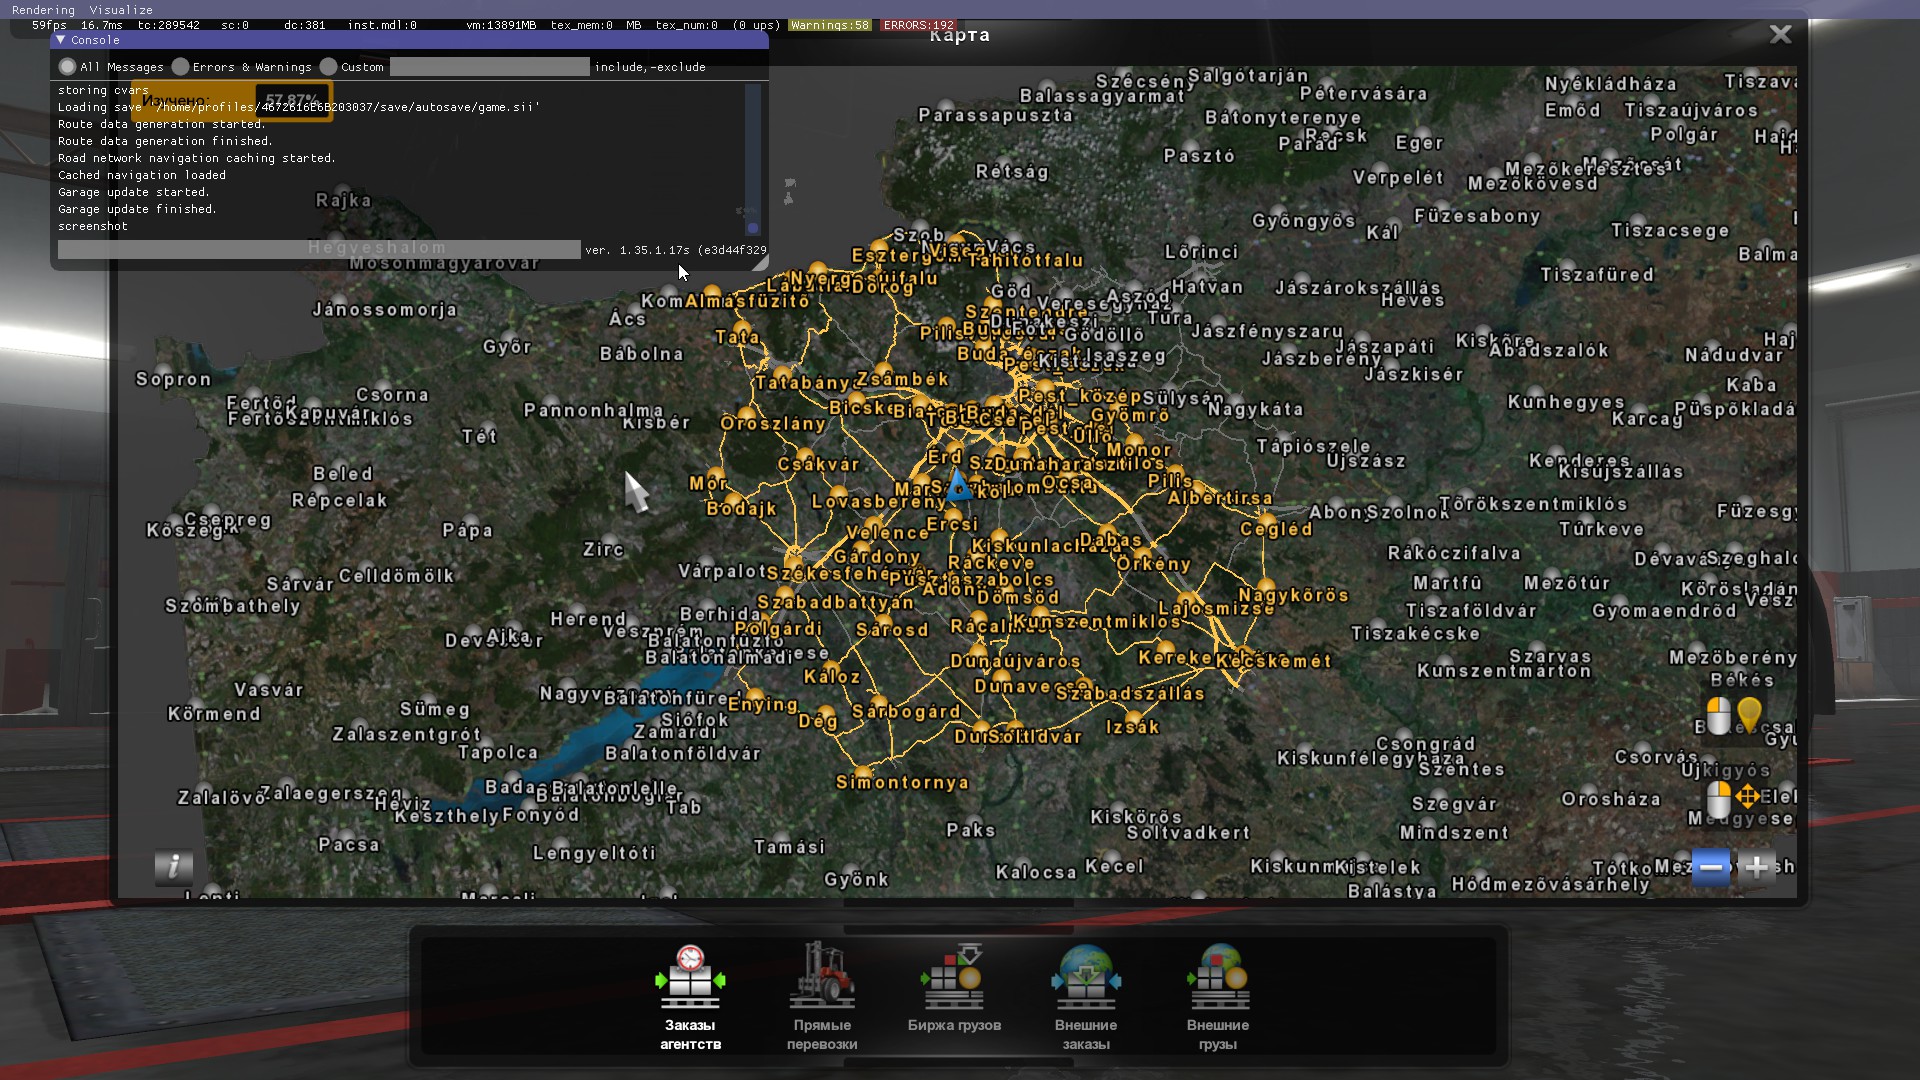This screenshot has width=1920, height=1080.
Task: Click the Szombathely city label on map
Action: point(233,606)
